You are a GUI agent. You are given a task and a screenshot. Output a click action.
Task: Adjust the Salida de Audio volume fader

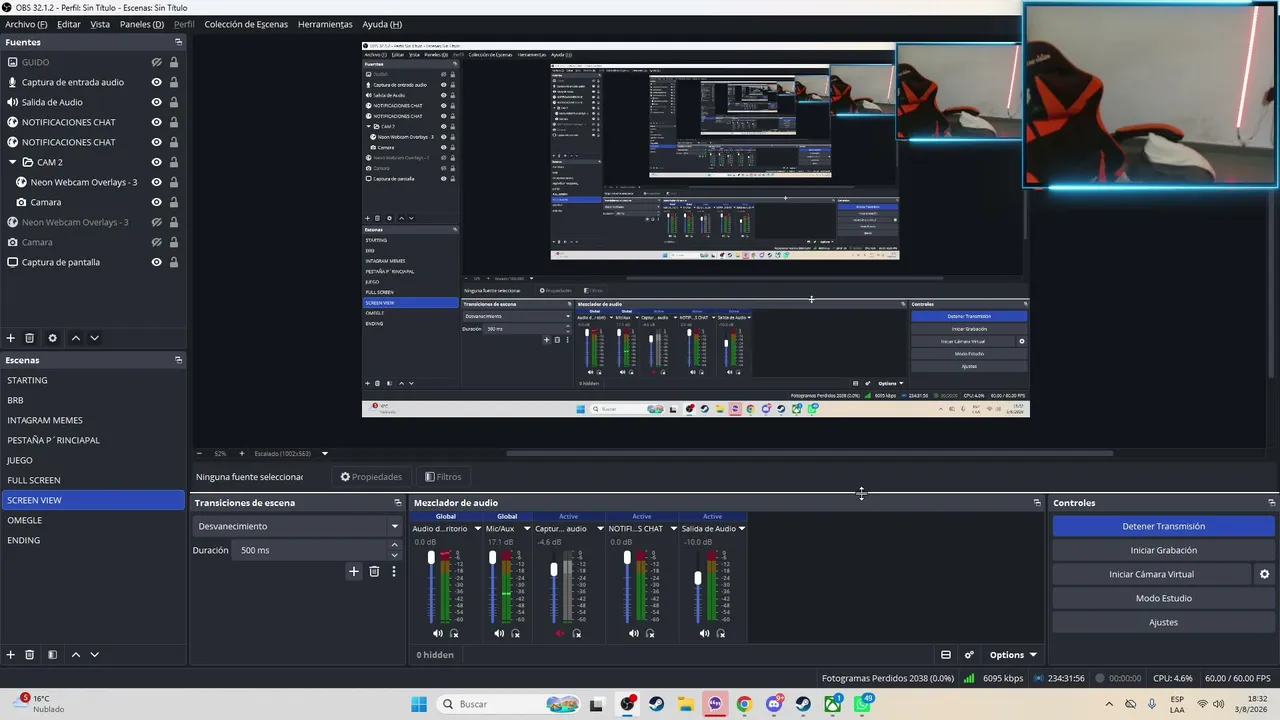click(x=697, y=578)
